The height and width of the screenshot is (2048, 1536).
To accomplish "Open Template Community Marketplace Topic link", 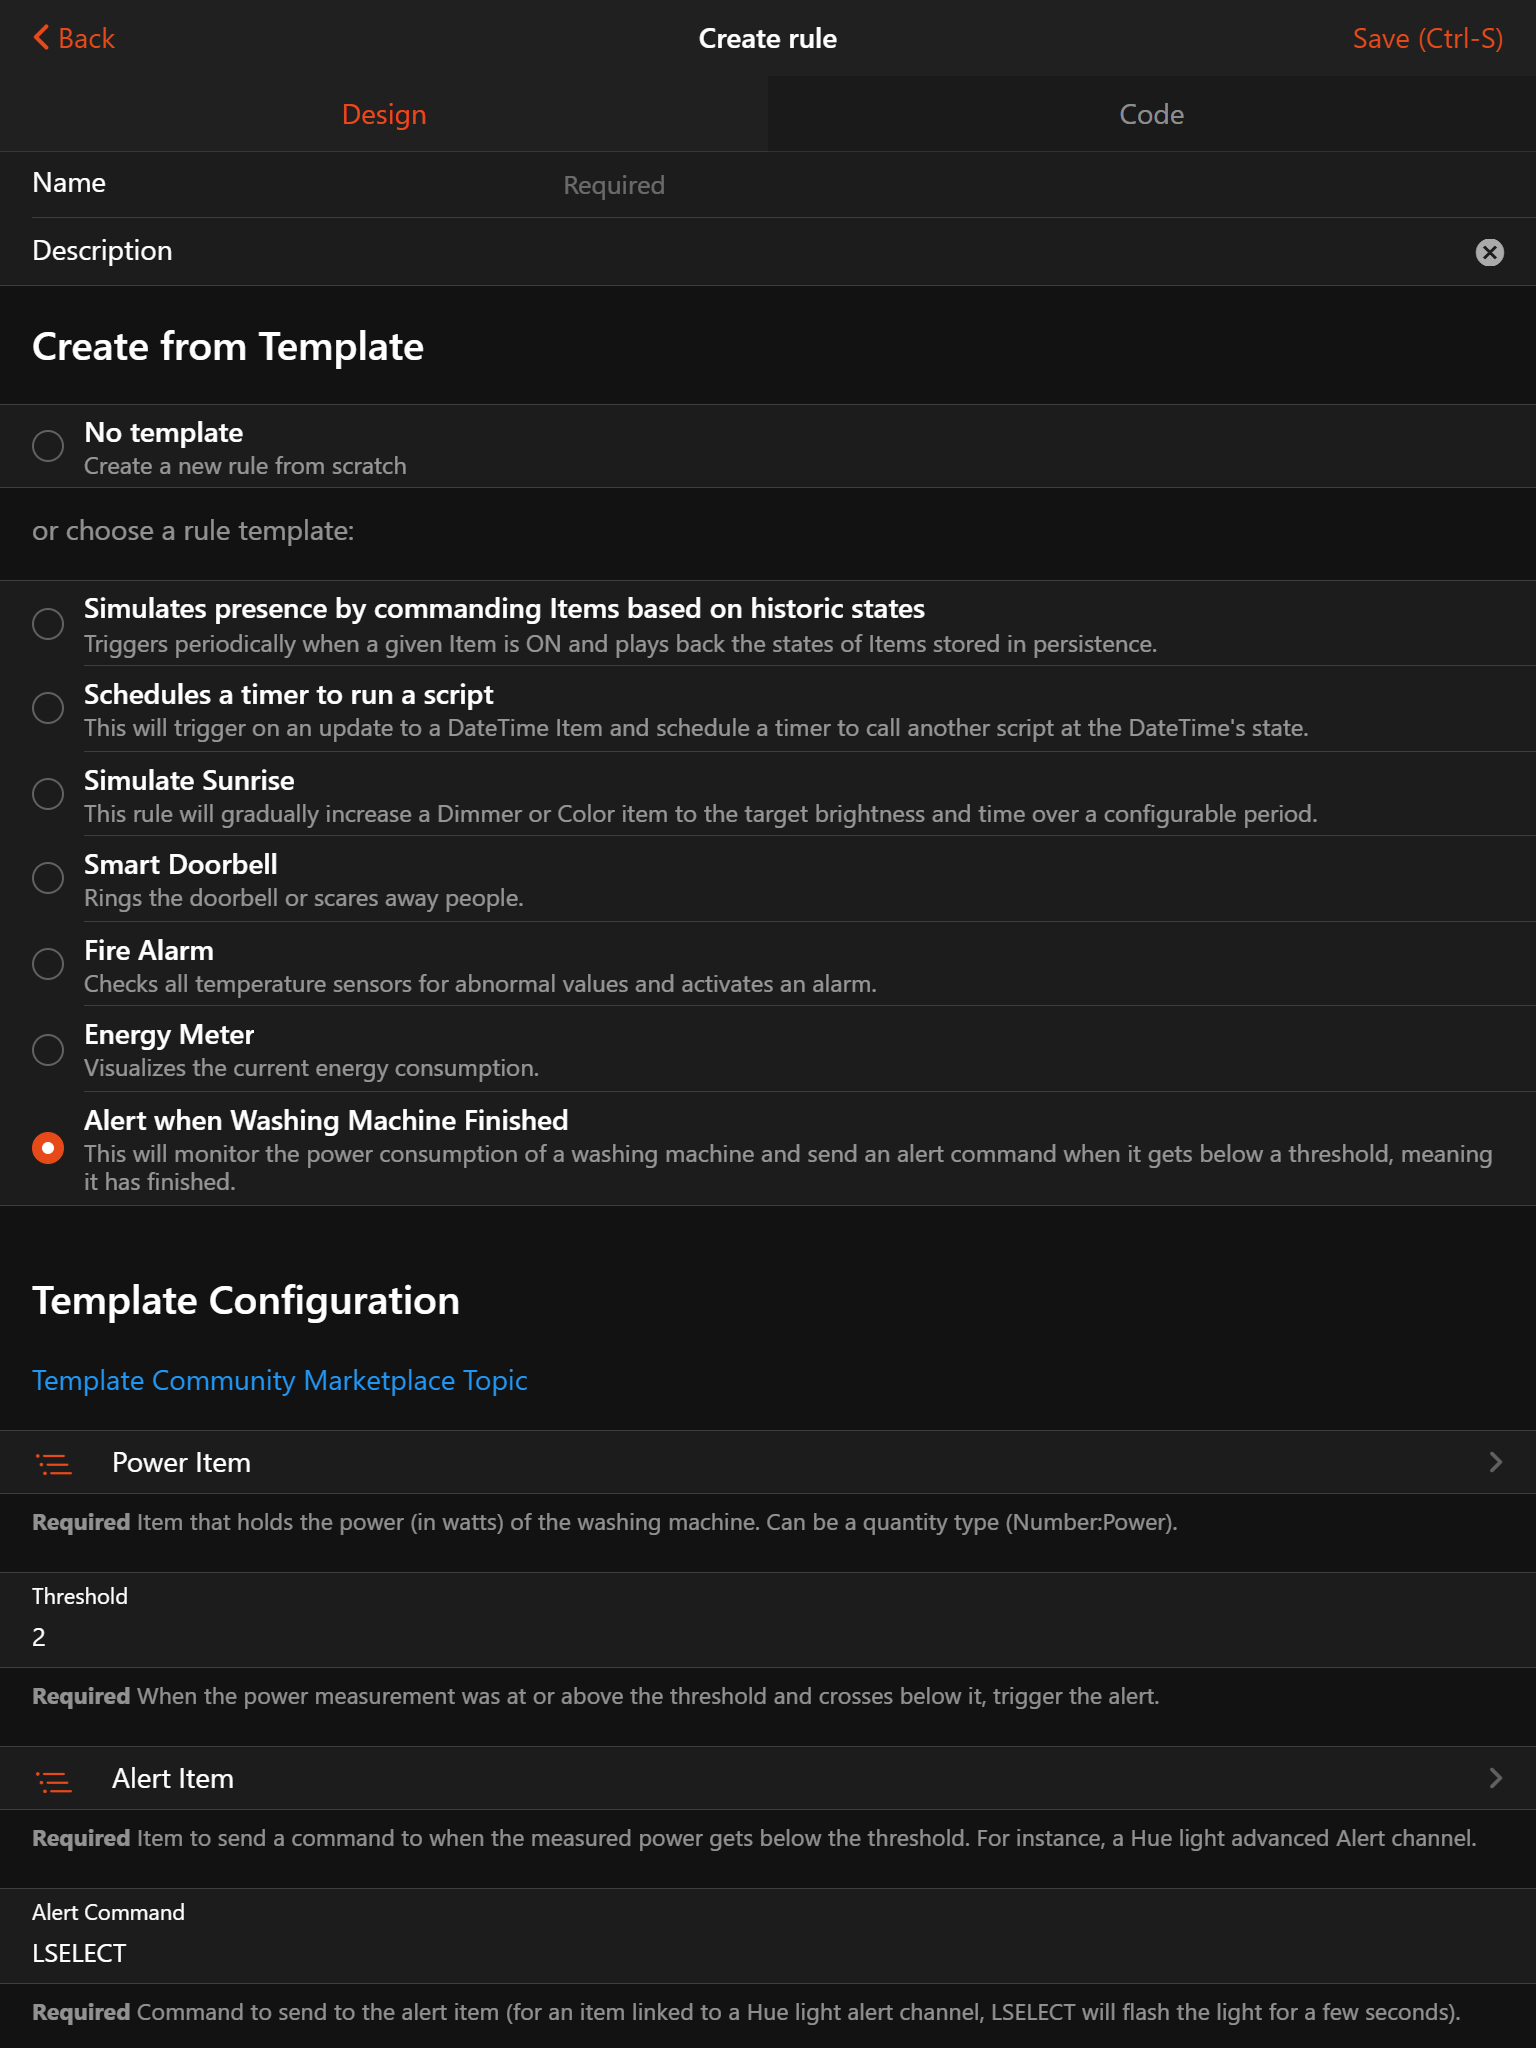I will (280, 1380).
